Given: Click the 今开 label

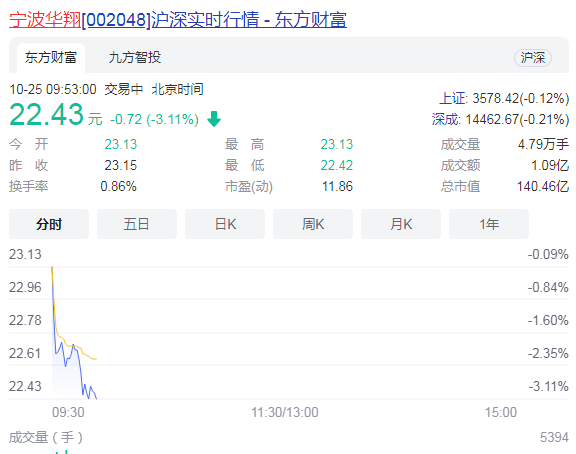Looking at the screenshot, I should tap(28, 144).
